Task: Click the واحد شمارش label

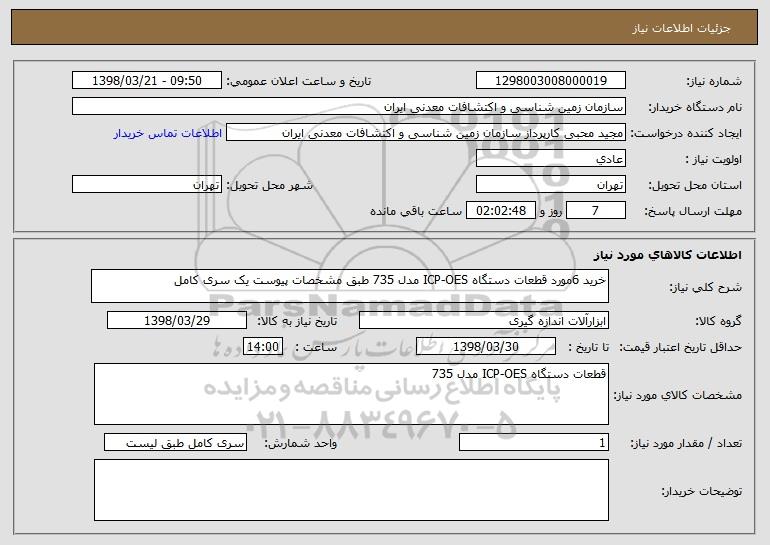Action: 301,443
